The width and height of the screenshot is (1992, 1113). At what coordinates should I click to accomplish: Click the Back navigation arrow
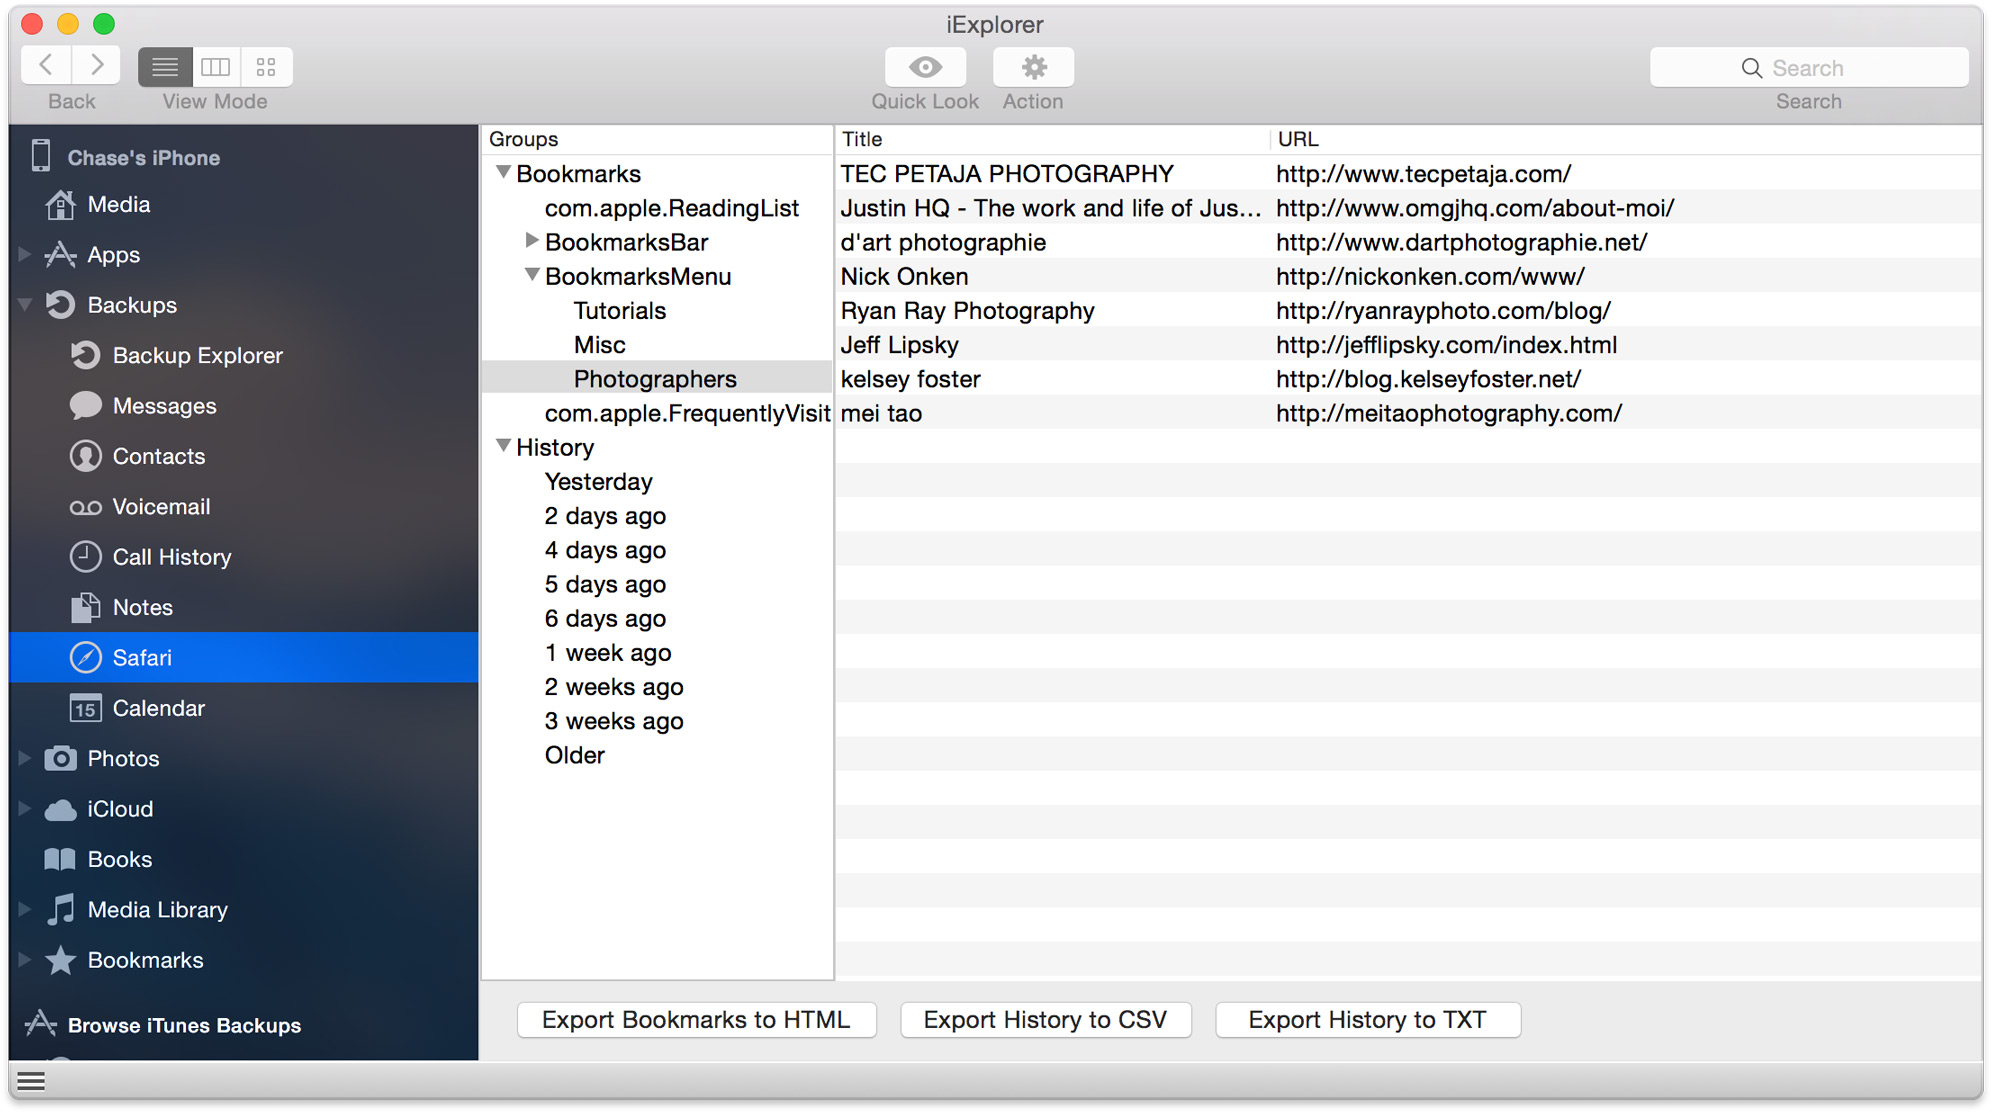[46, 66]
